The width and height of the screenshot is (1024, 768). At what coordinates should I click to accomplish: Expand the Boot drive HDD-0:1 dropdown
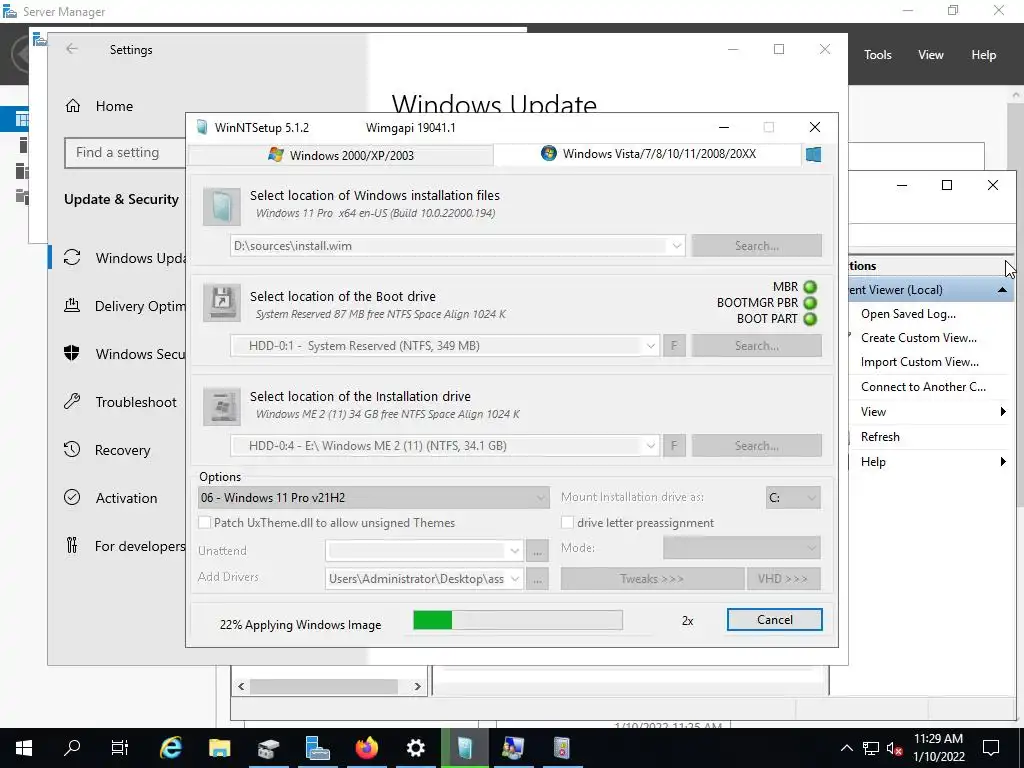pyautogui.click(x=650, y=345)
